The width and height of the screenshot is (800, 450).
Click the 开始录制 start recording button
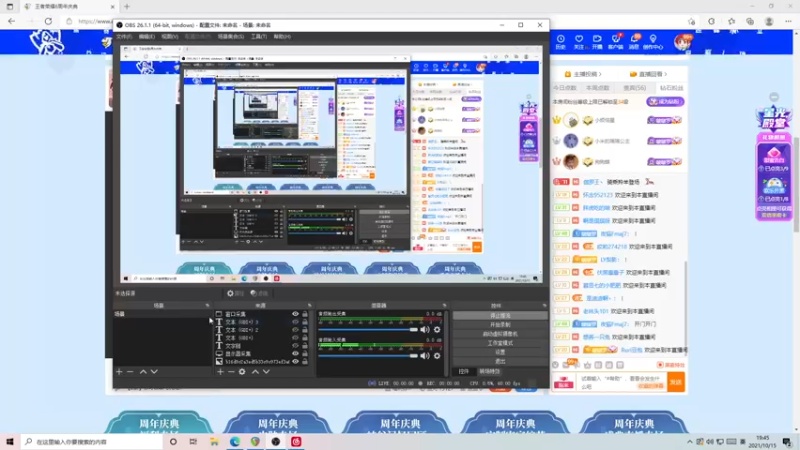click(500, 325)
